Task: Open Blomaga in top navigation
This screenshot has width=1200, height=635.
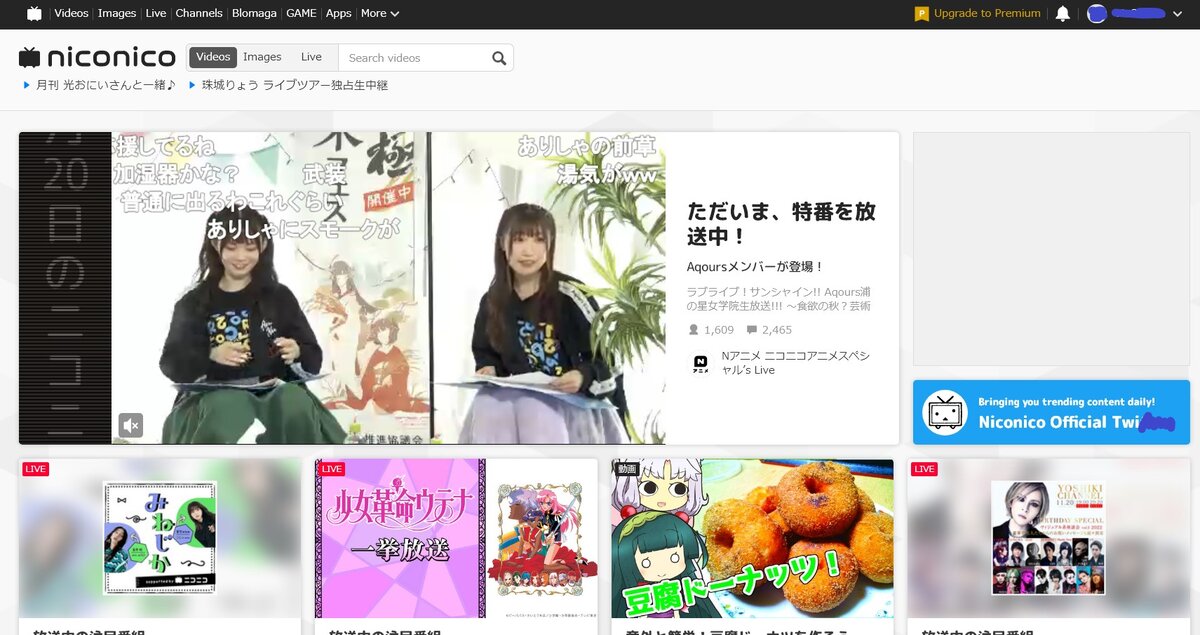Action: click(x=254, y=13)
